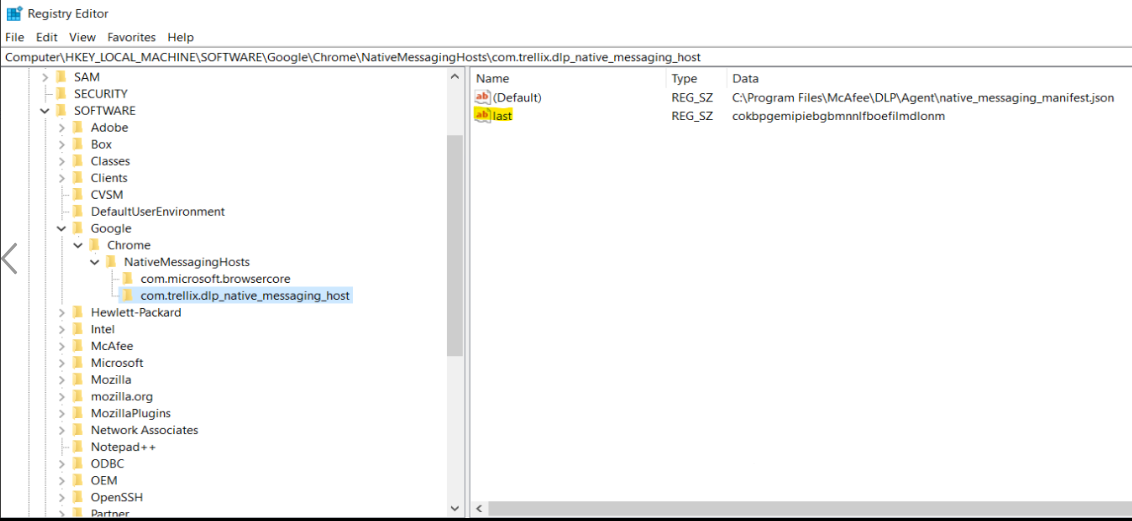The image size is (1132, 521).
Task: Select the NativeMessagingHosts folder icon
Action: (111, 261)
